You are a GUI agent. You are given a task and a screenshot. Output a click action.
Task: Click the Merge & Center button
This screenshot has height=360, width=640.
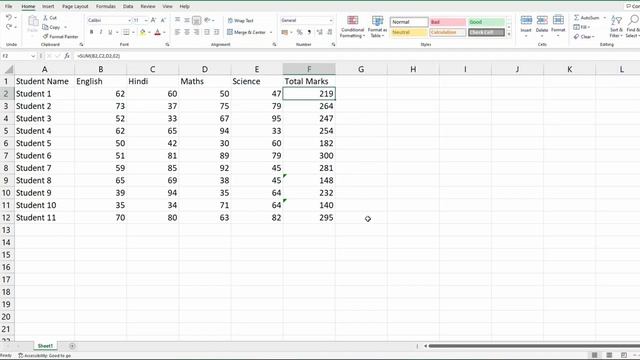point(247,32)
